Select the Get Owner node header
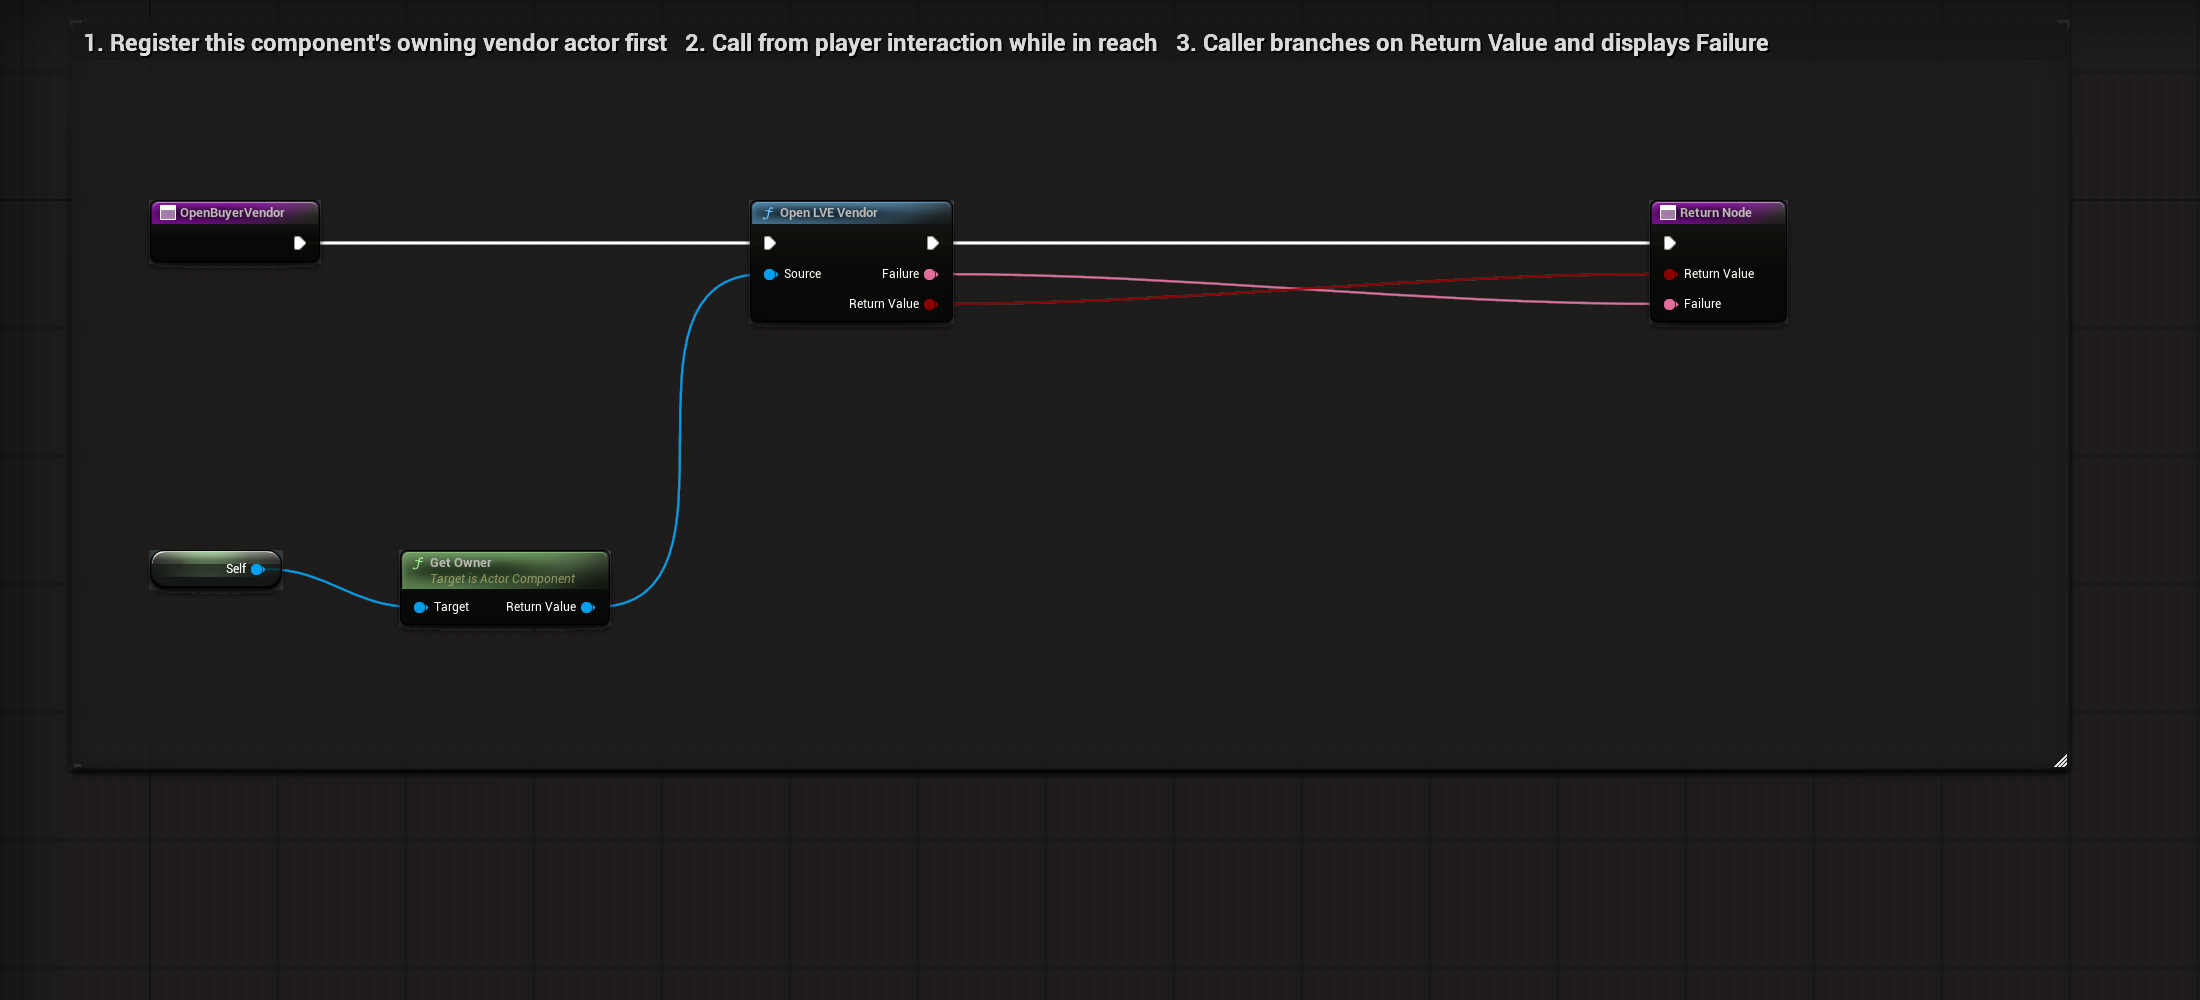 point(505,570)
